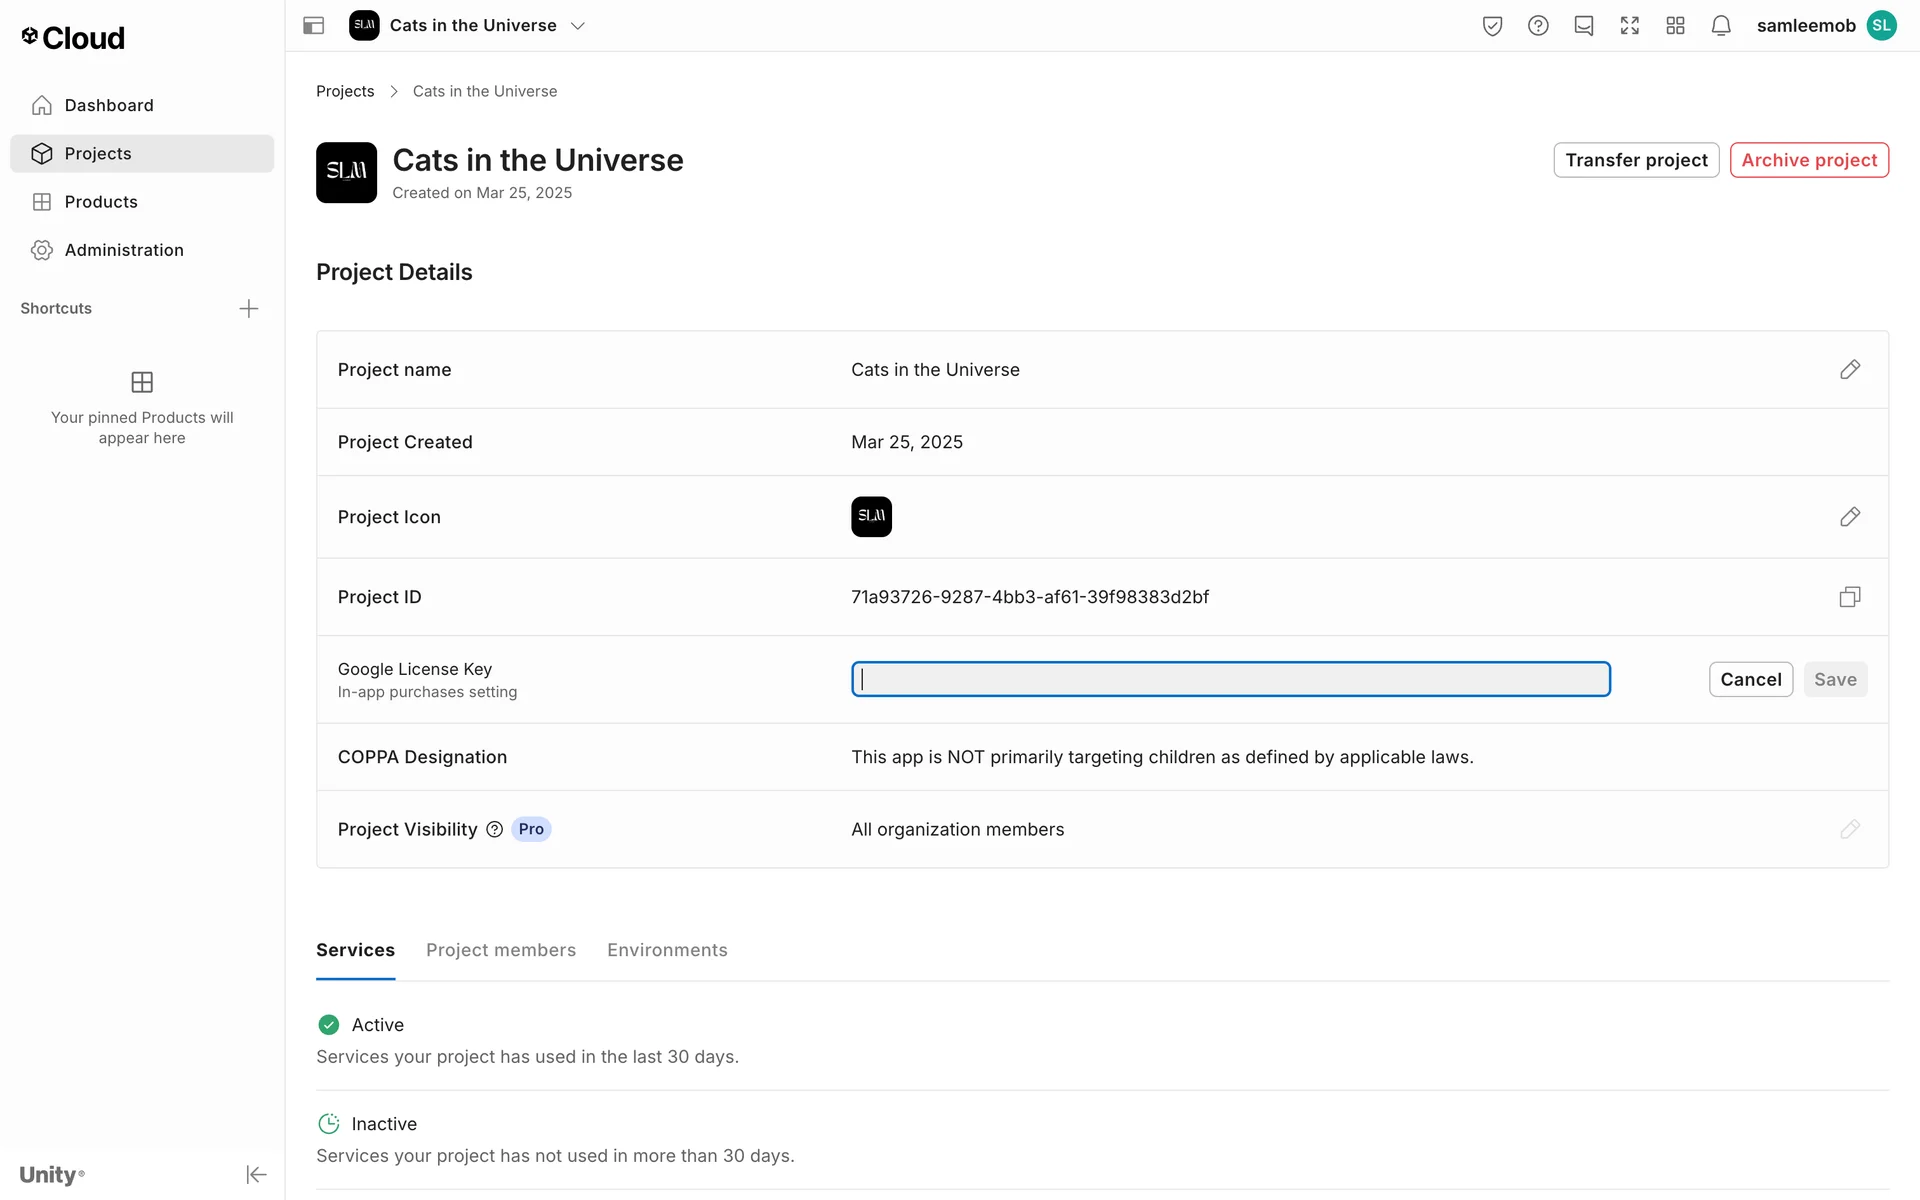Copy the Project ID to clipboard

[1849, 597]
